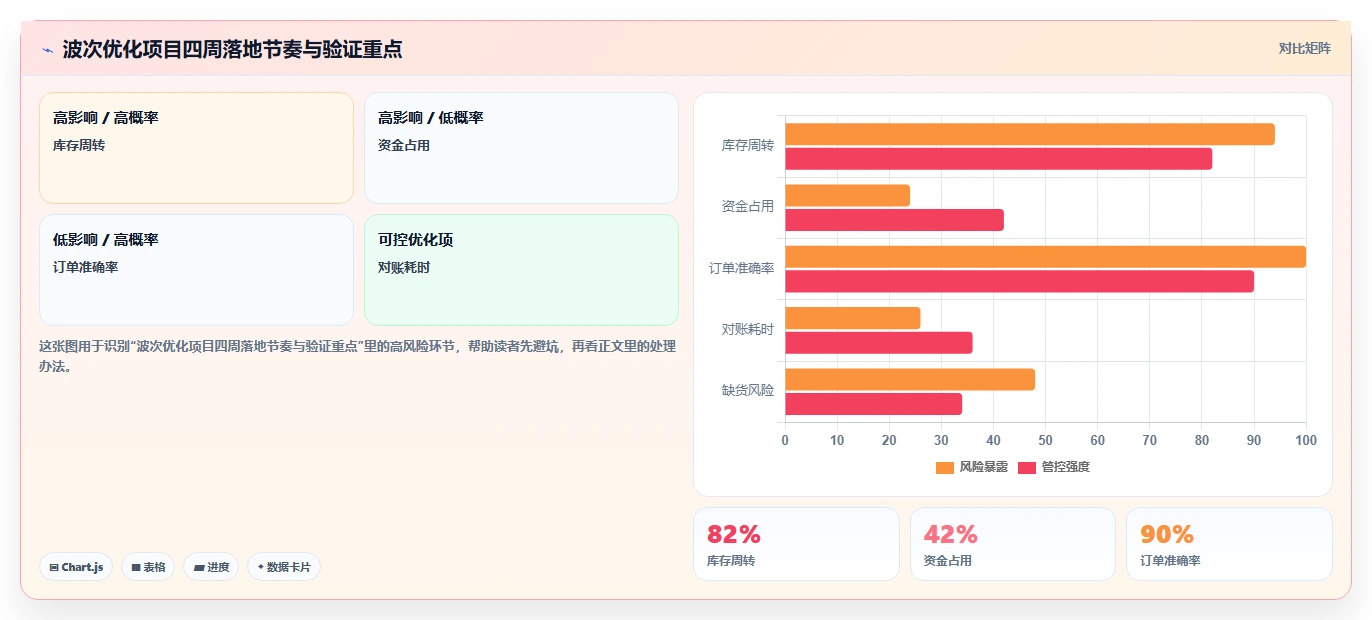The width and height of the screenshot is (1372, 620).
Task: Open the 90% 订单准确率 stat card
Action: (1229, 544)
